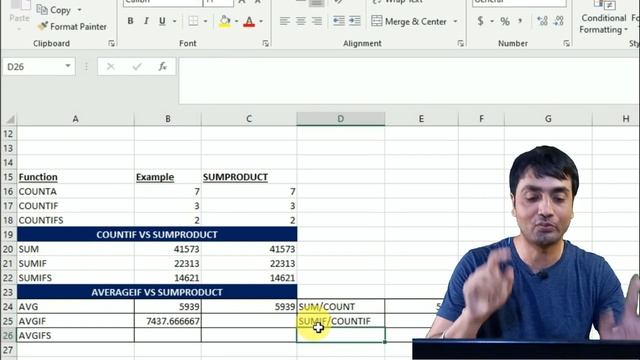Image resolution: width=640 pixels, height=360 pixels.
Task: Apply yellow fill color
Action: coord(224,21)
